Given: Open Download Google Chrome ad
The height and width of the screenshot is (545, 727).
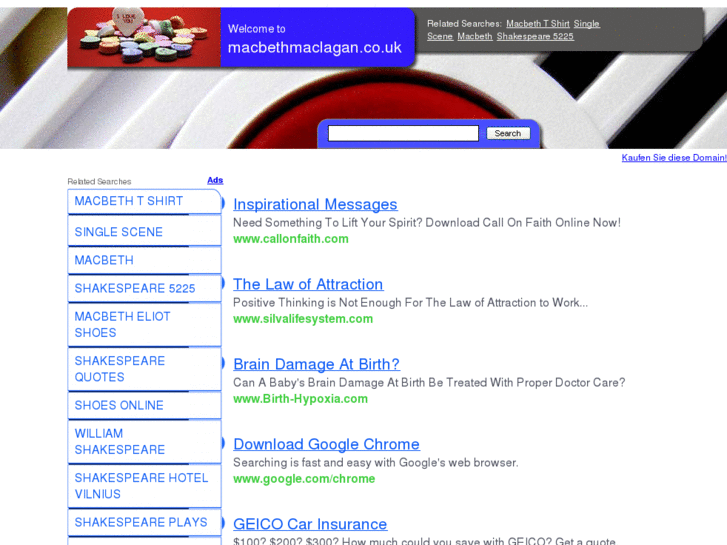Looking at the screenshot, I should tap(326, 444).
